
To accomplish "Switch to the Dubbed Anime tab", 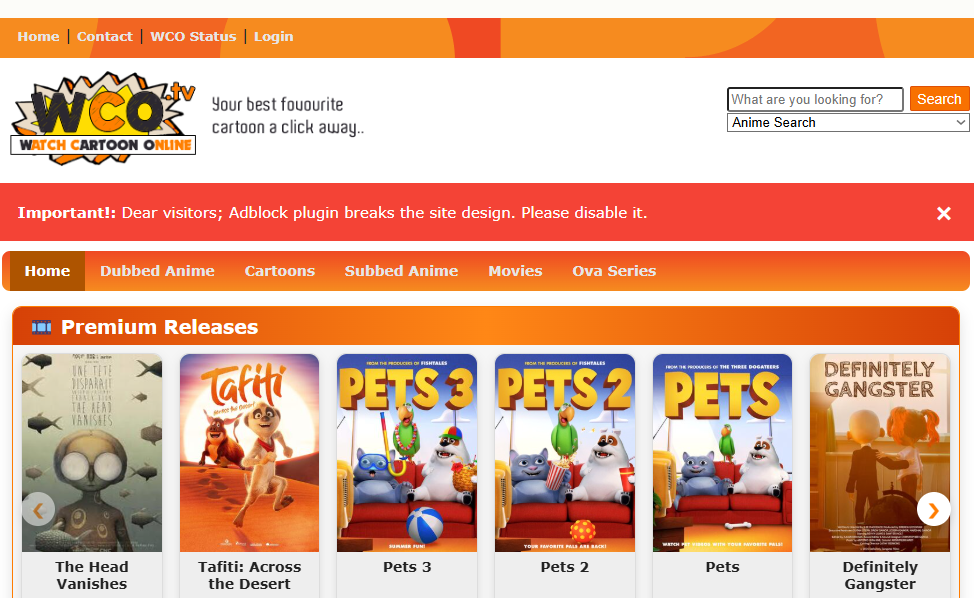I will (157, 271).
